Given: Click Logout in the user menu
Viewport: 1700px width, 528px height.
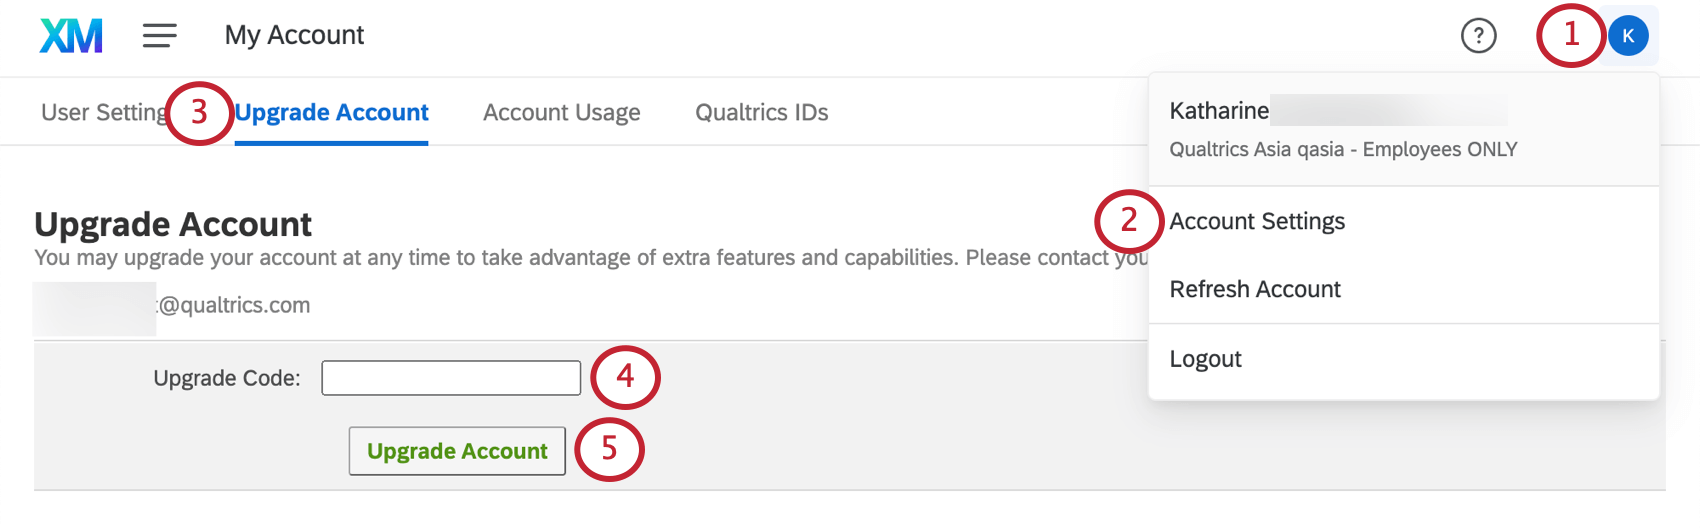Looking at the screenshot, I should (x=1205, y=359).
